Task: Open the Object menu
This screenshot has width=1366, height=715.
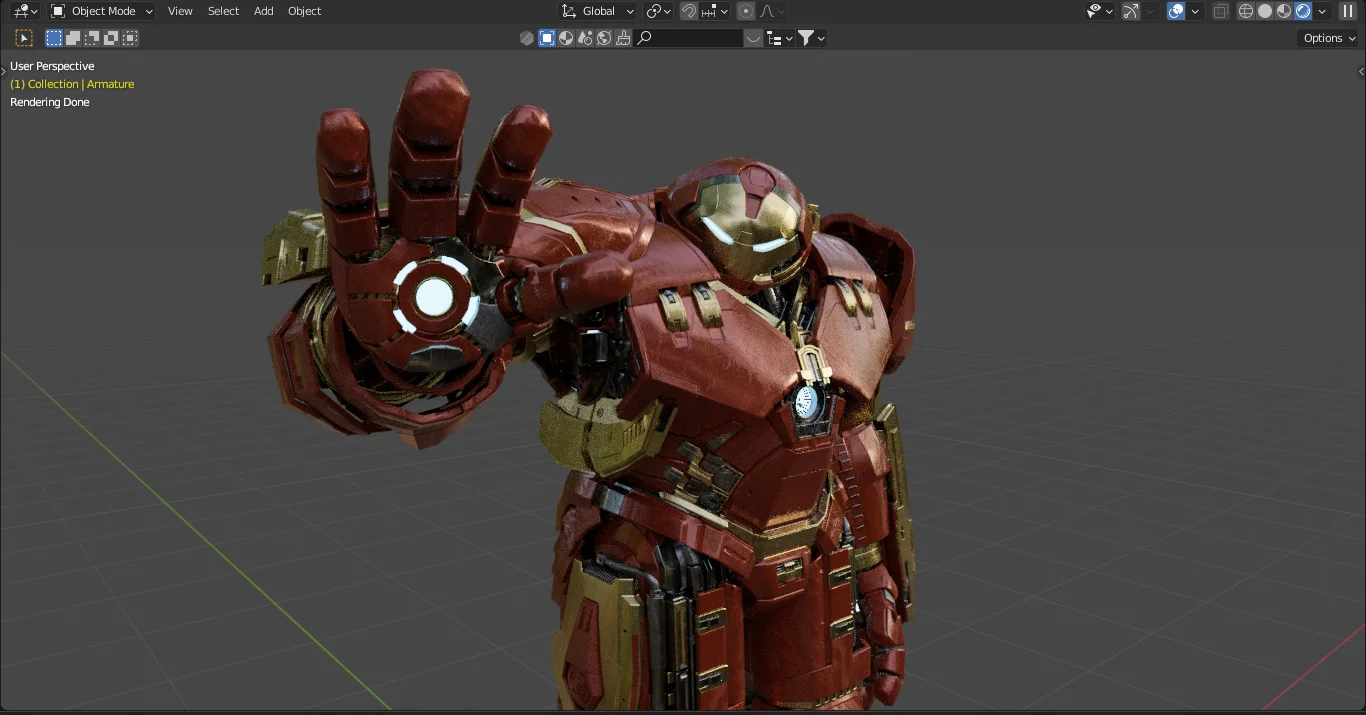Action: point(304,11)
